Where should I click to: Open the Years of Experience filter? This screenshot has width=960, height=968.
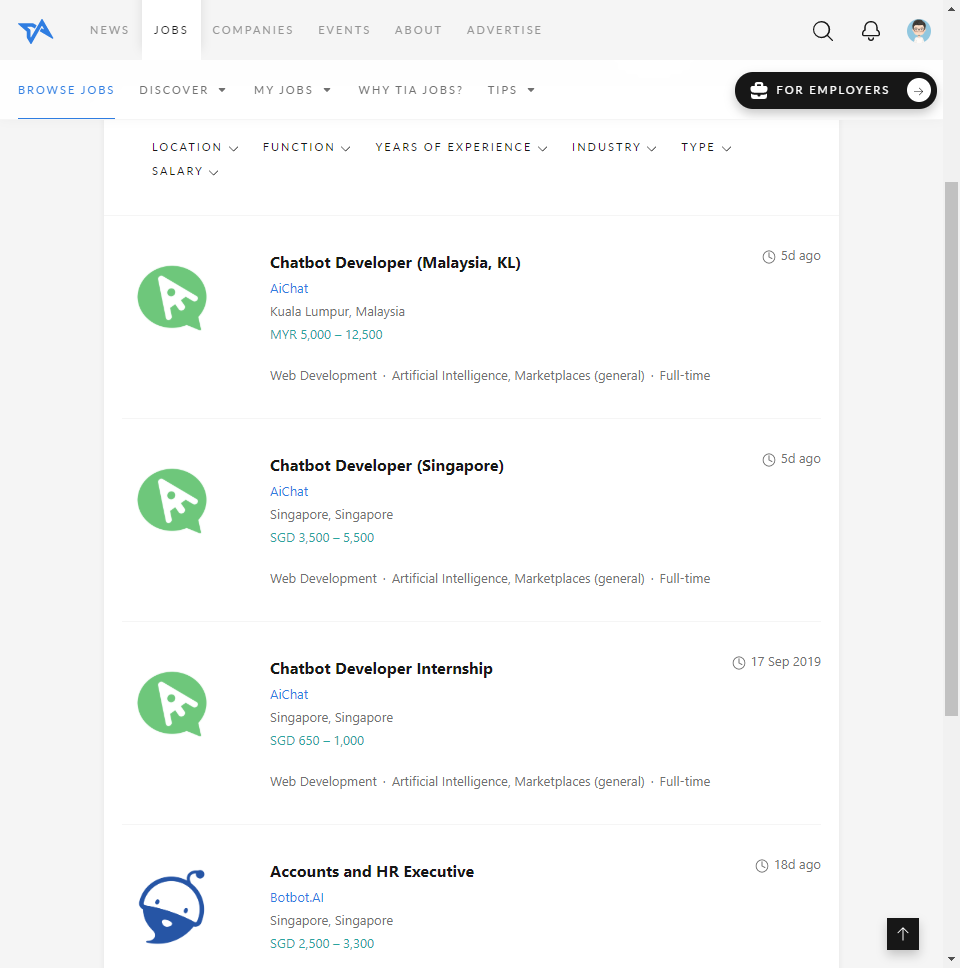461,148
